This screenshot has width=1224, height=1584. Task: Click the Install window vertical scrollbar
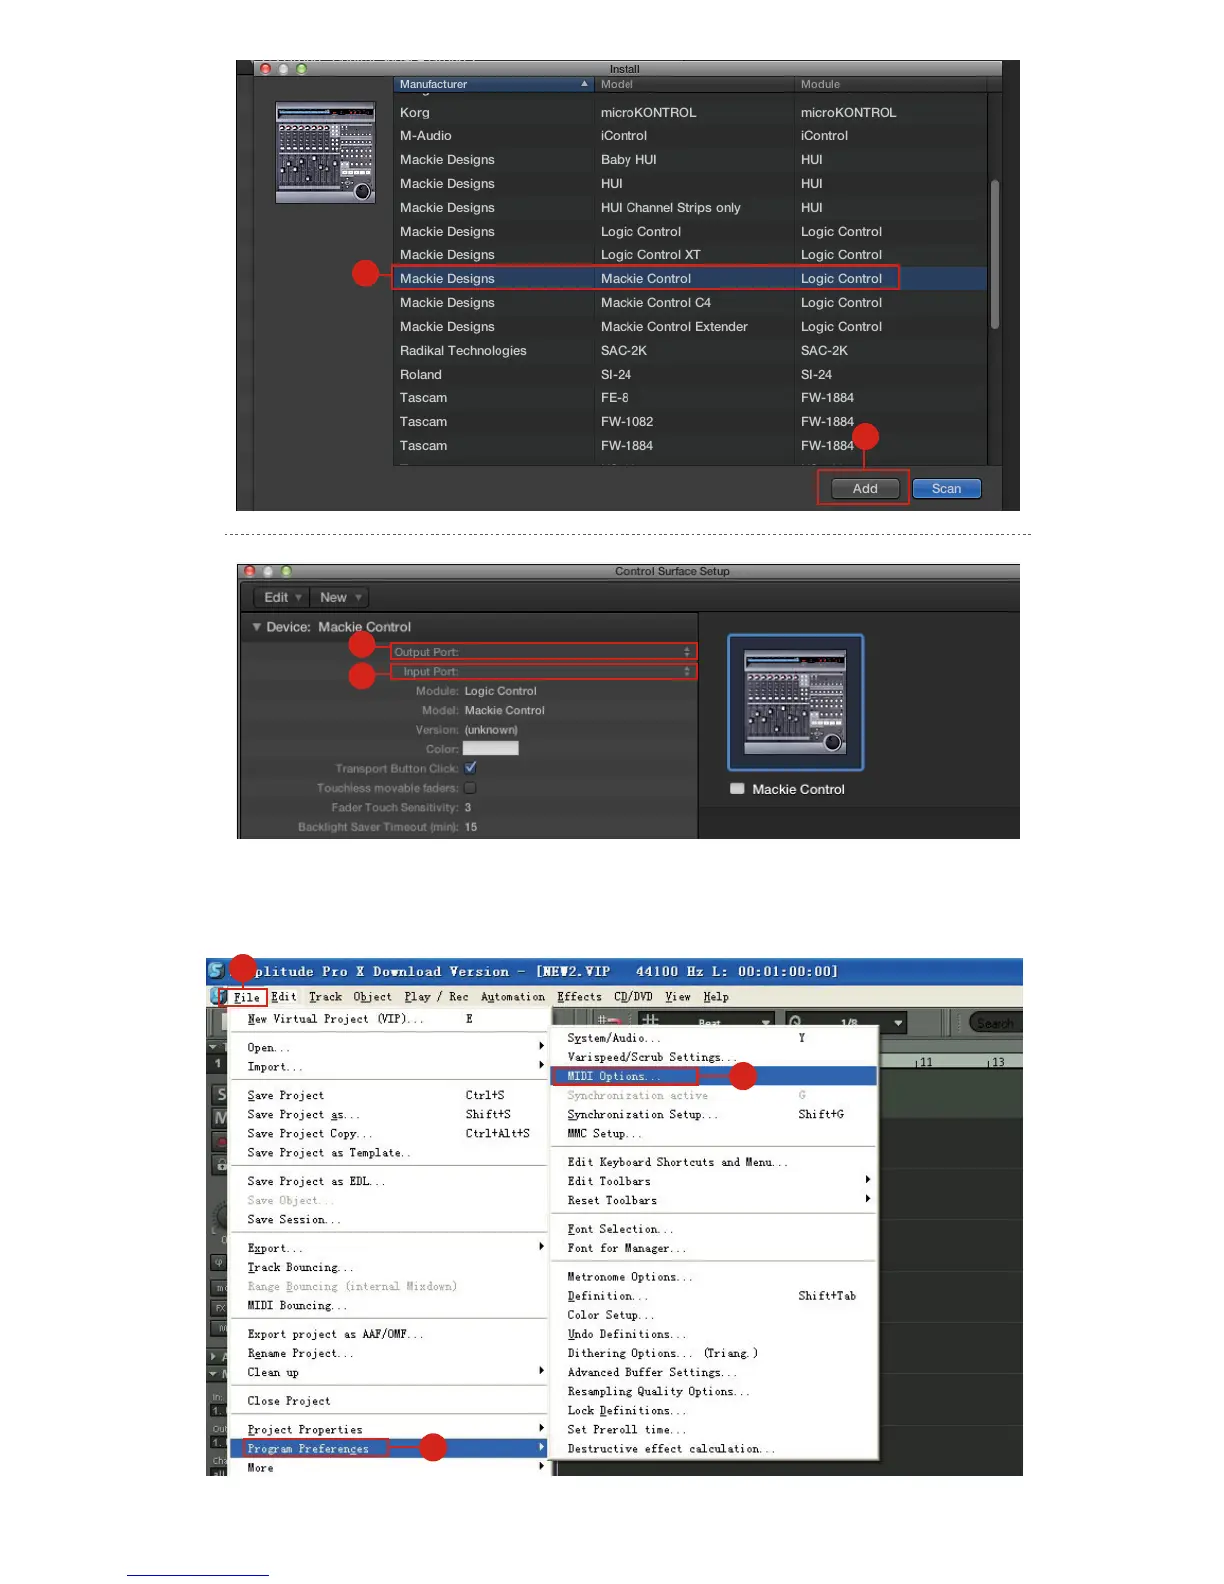coord(994,254)
